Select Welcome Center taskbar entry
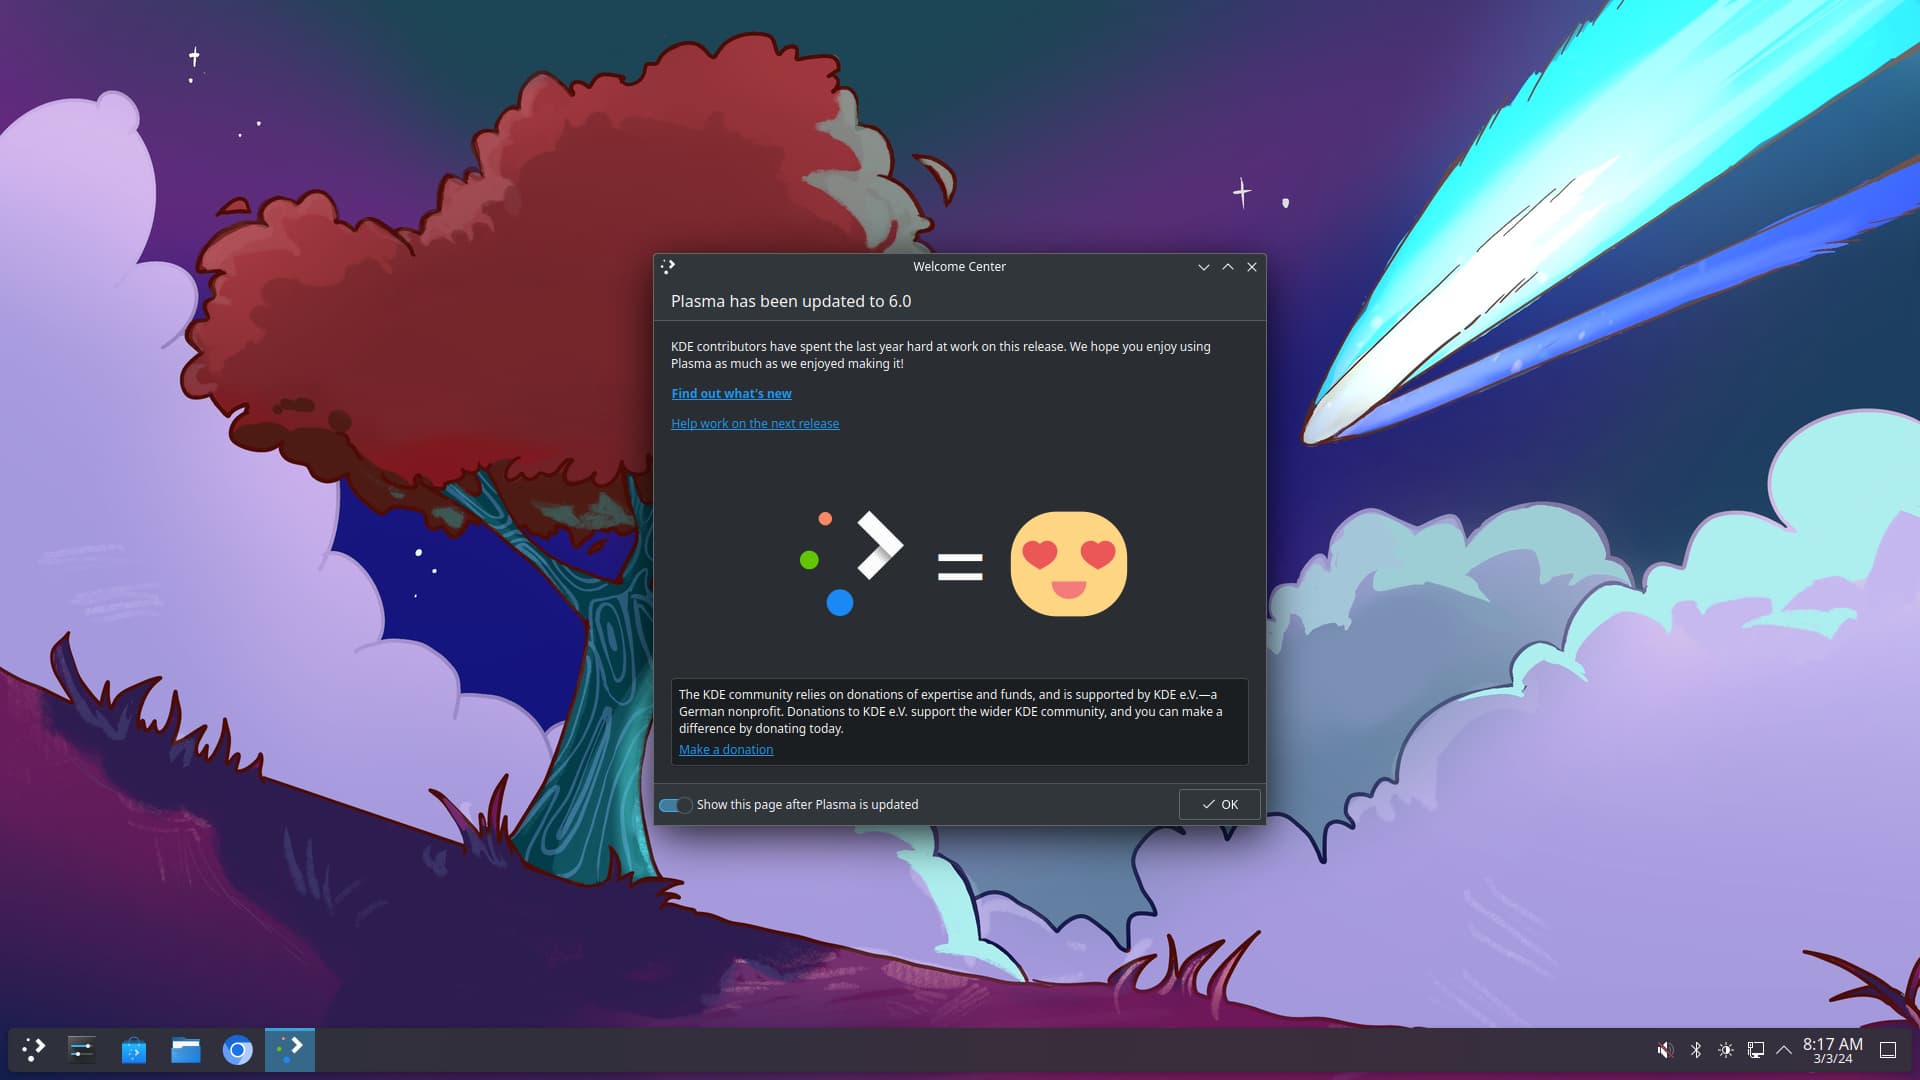 click(290, 1050)
